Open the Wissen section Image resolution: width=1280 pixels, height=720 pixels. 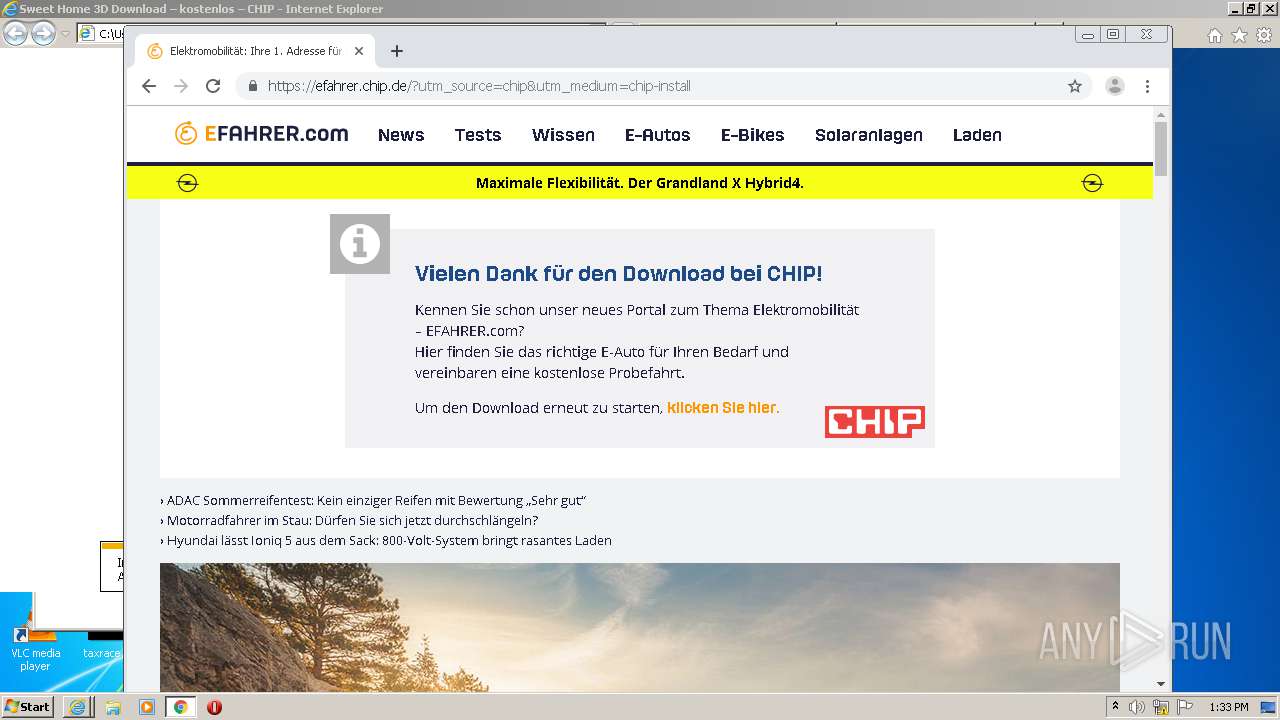[563, 135]
